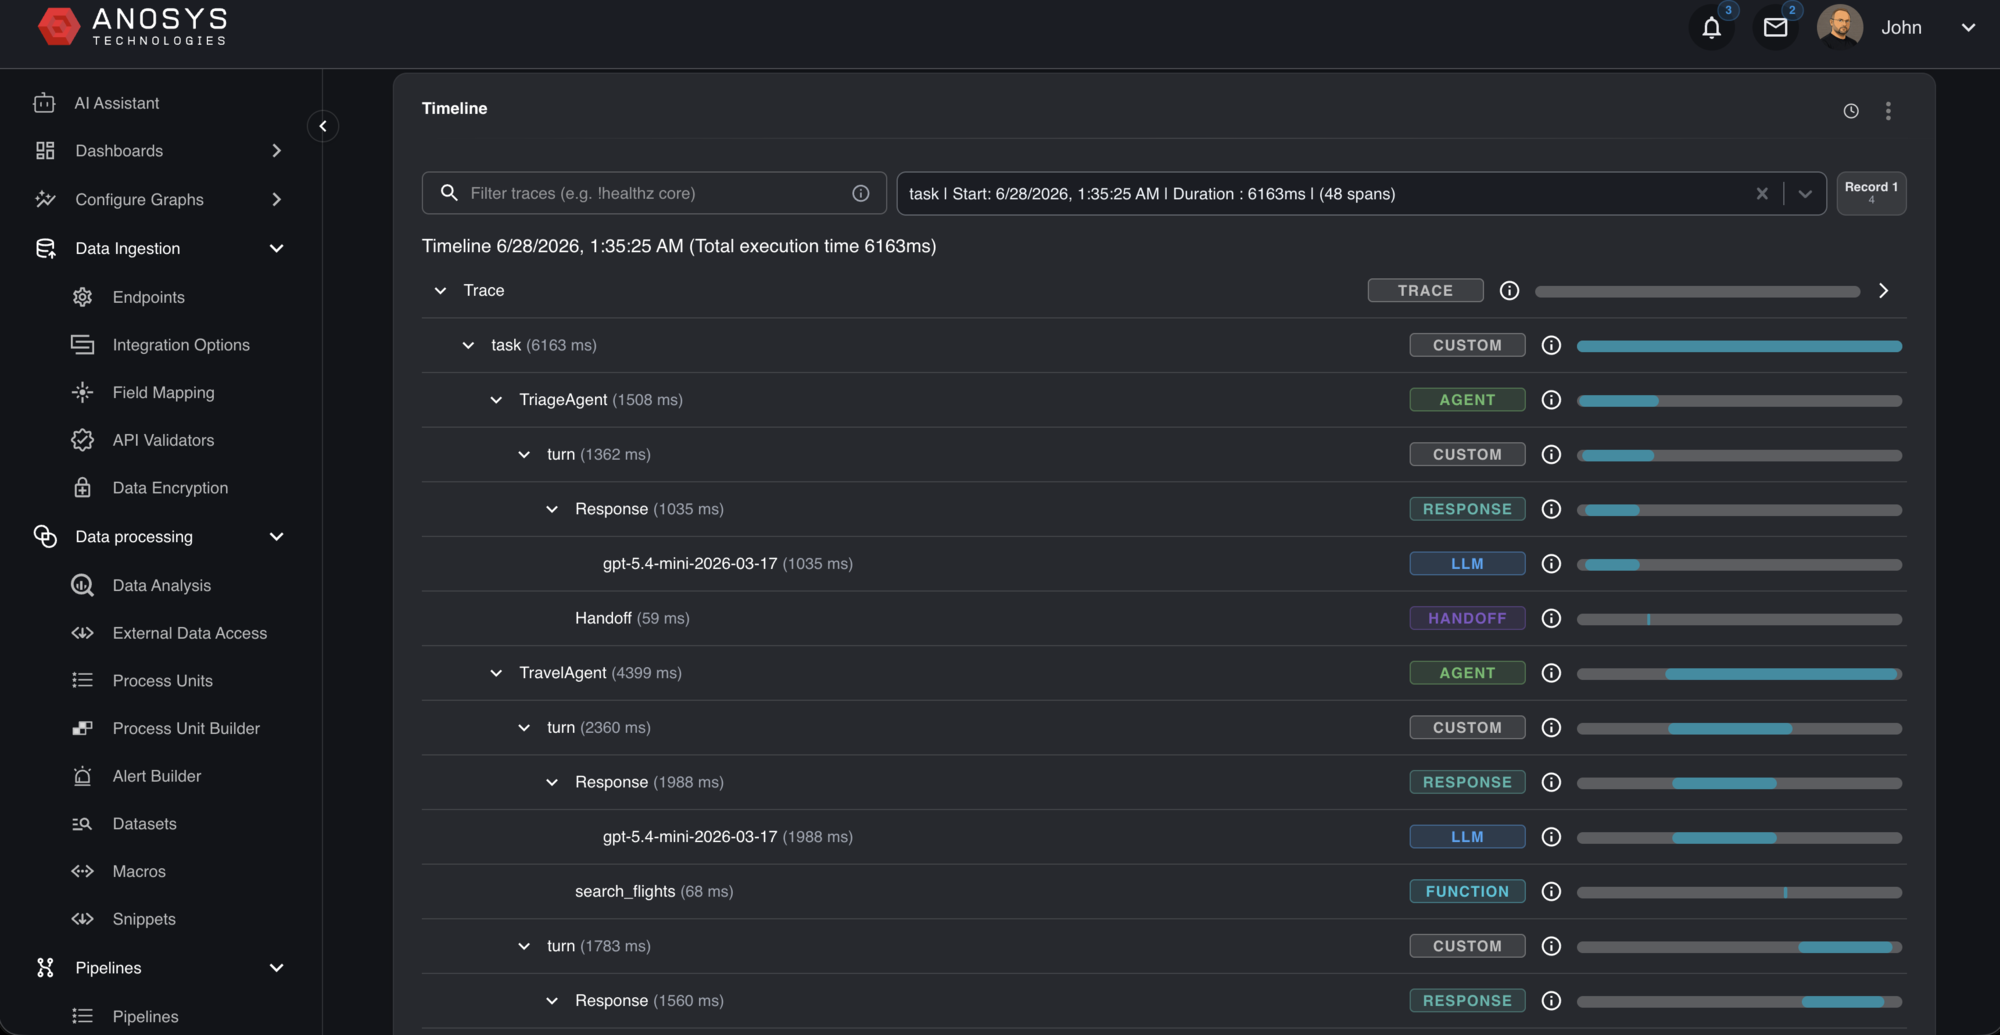Image resolution: width=2000 pixels, height=1035 pixels.
Task: Collapse the Response (1560 ms) span
Action: tap(552, 1001)
